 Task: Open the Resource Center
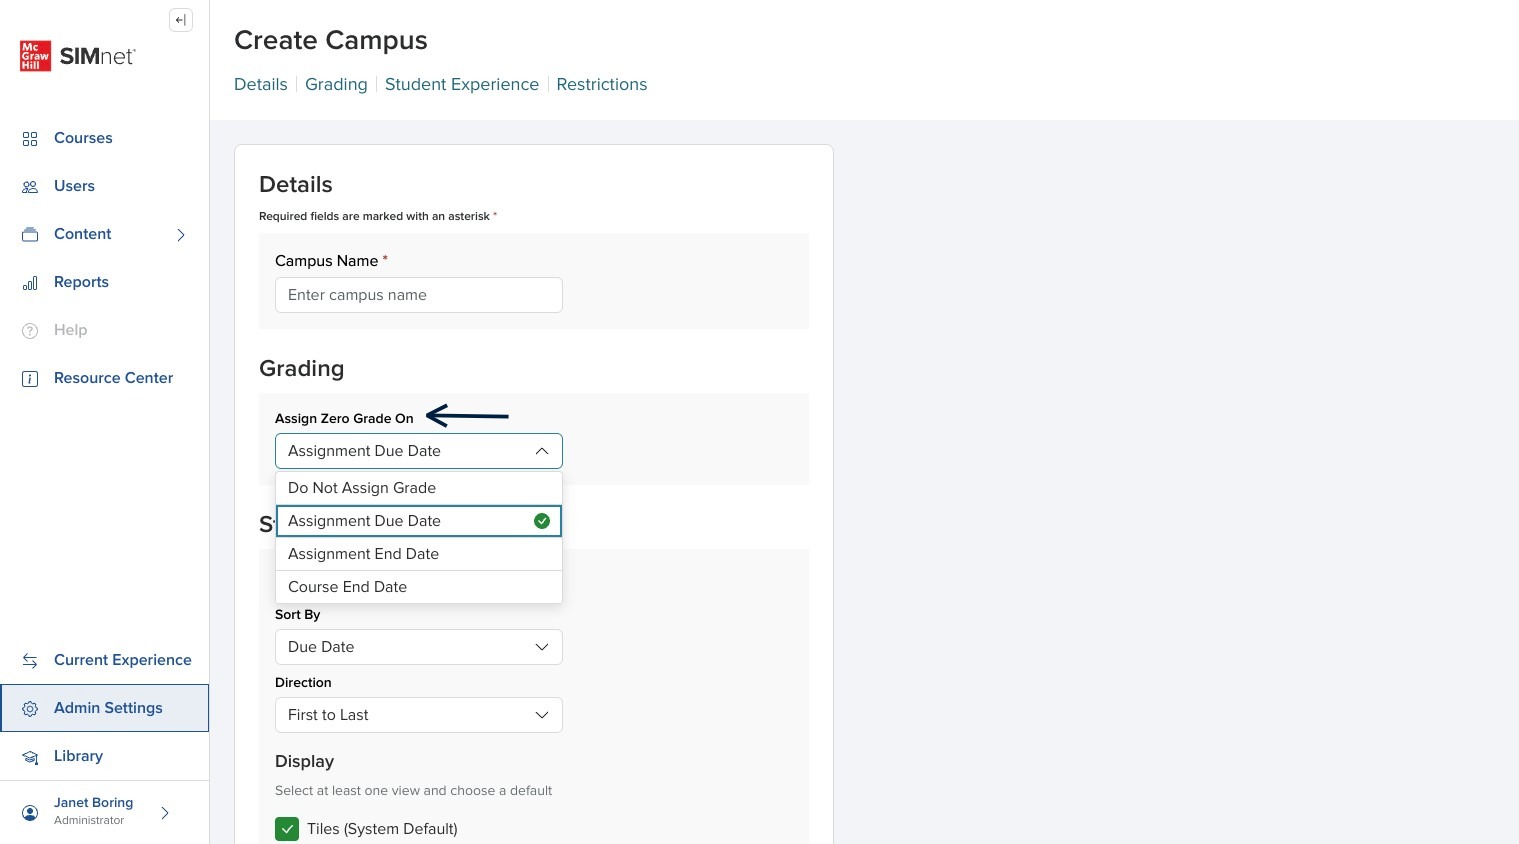tap(113, 378)
